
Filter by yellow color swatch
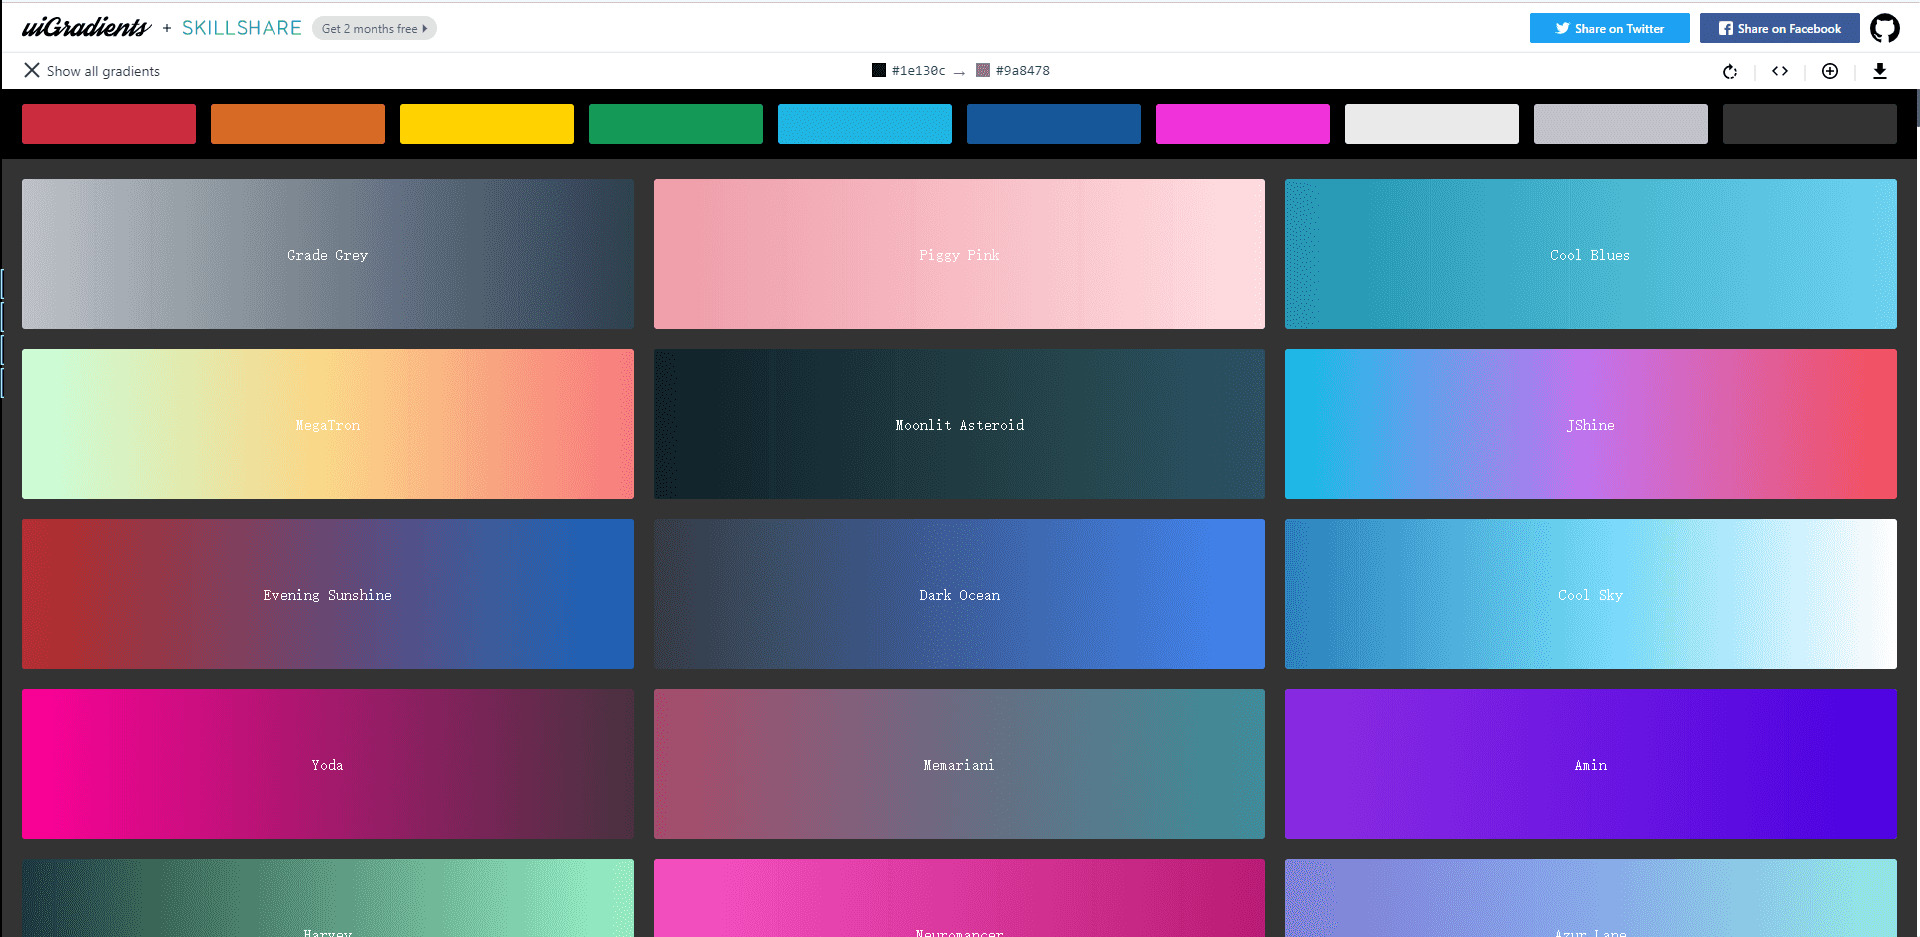coord(487,124)
